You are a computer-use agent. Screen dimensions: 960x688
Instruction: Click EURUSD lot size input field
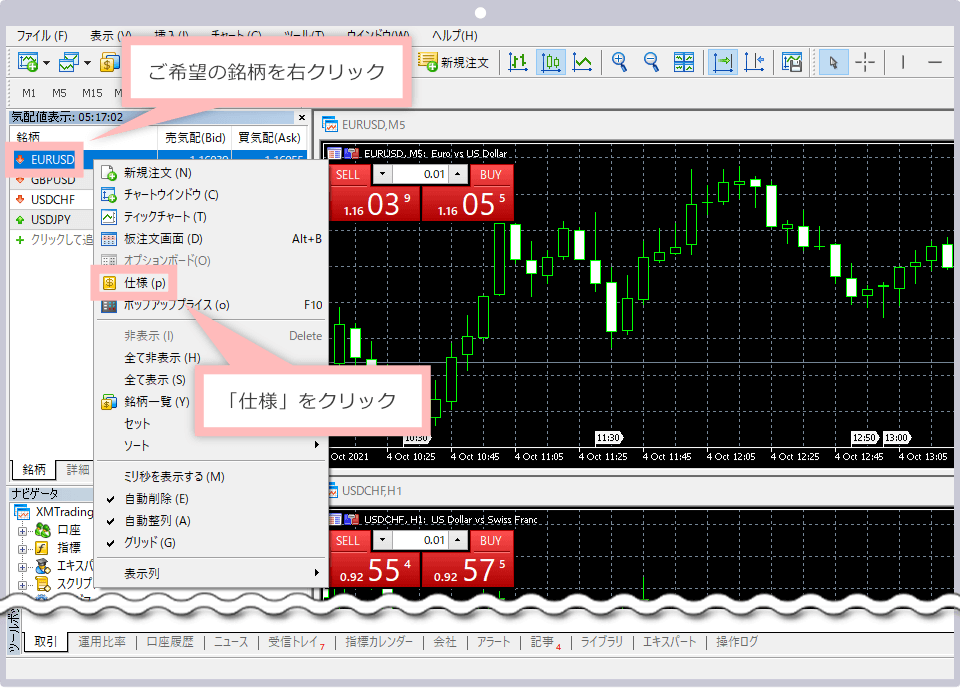coord(419,174)
